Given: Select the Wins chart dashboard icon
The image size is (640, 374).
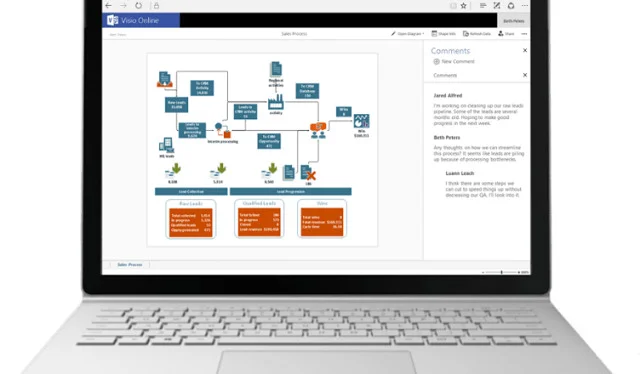Looking at the screenshot, I should point(361,121).
